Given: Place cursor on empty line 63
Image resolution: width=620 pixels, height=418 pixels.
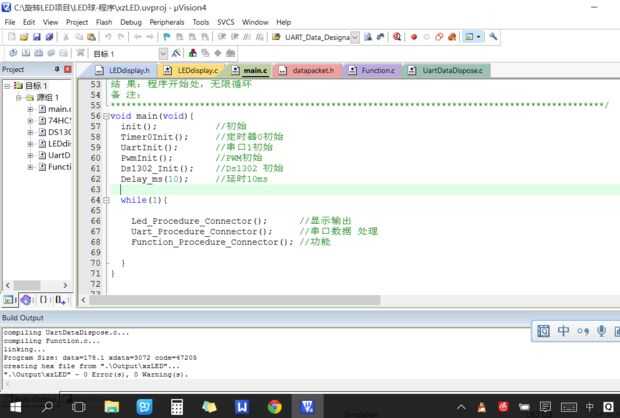Looking at the screenshot, I should [x=364, y=190].
